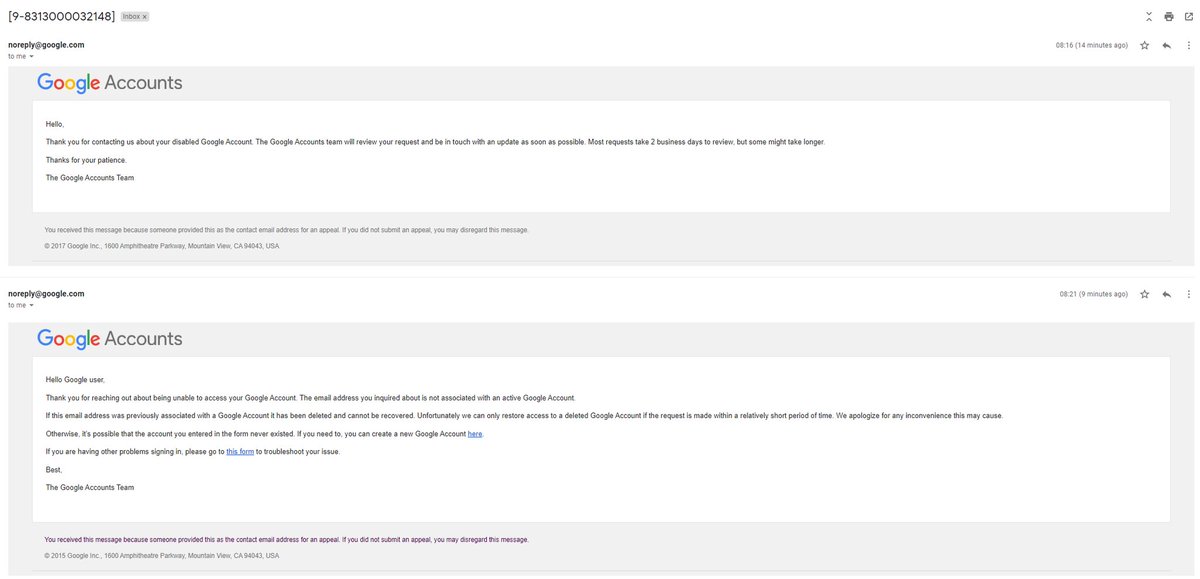1200x579 pixels.
Task: Follow the 'this form' troubleshooting link
Action: click(x=240, y=452)
